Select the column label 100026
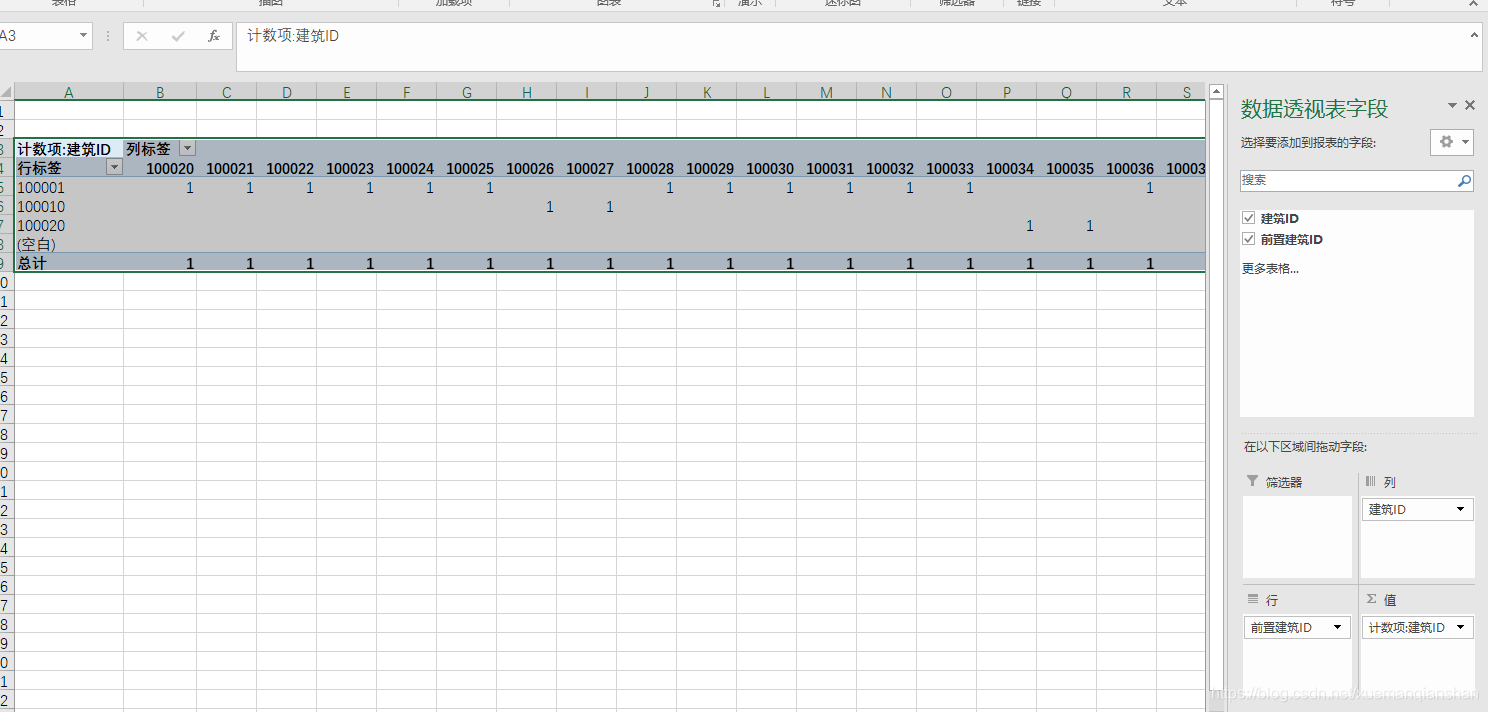The width and height of the screenshot is (1488, 712). click(530, 168)
